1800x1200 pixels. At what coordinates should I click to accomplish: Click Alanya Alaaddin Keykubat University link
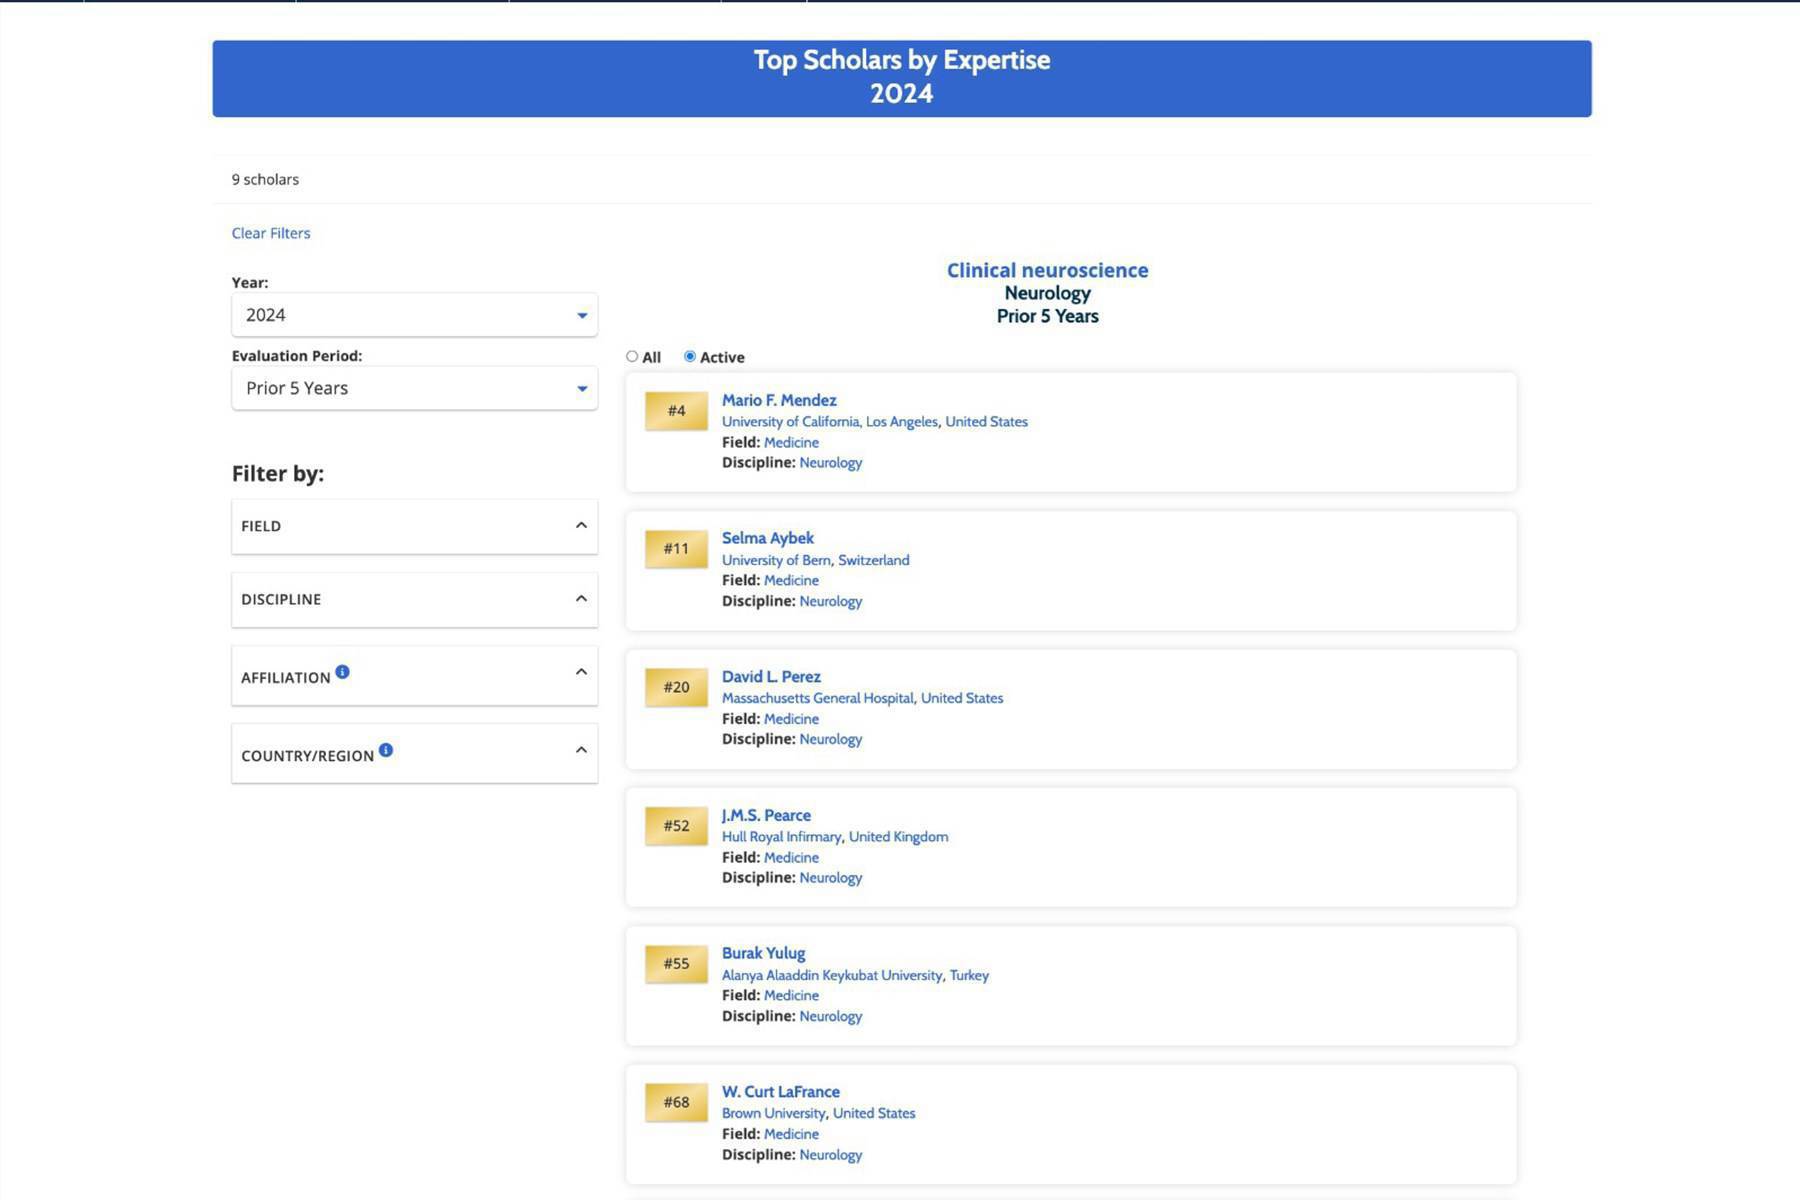tap(832, 975)
